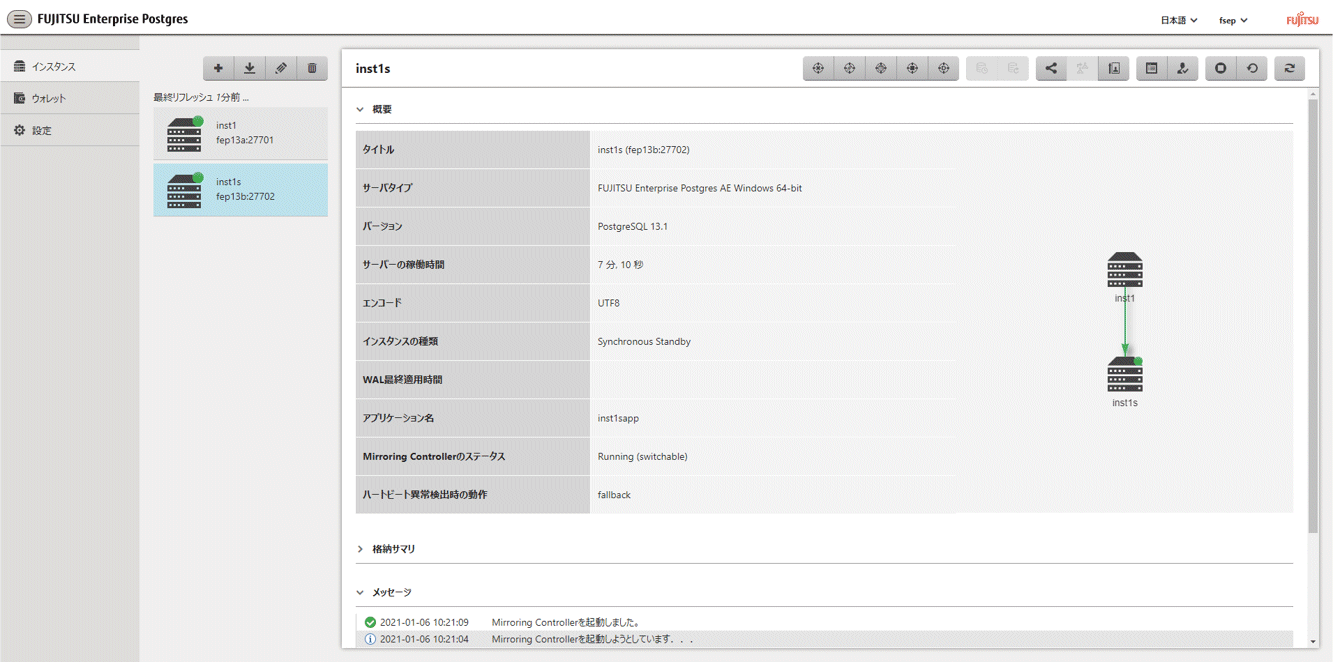Click the vertical scrollbar thumb

(1313, 315)
